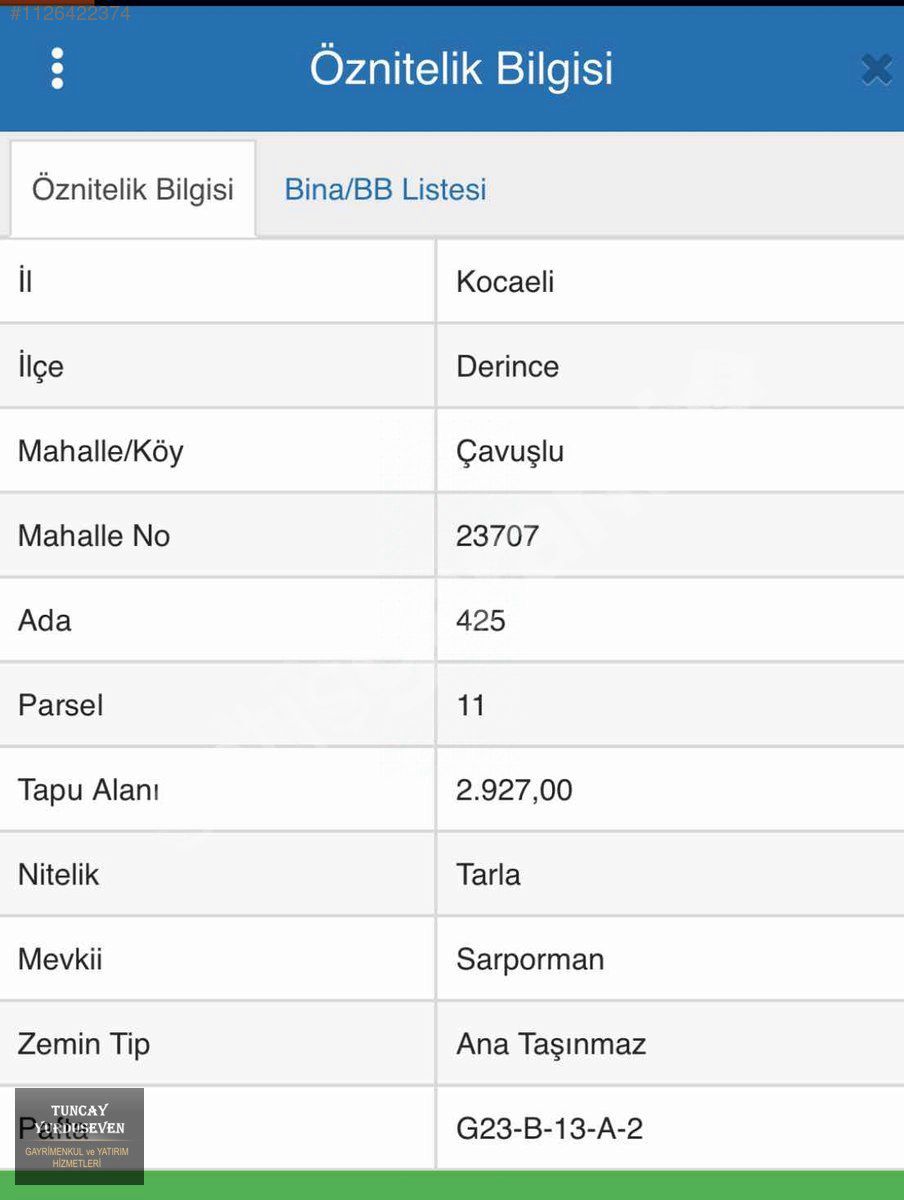
Task: Click the Mahalle/Köy row label
Action: (101, 451)
